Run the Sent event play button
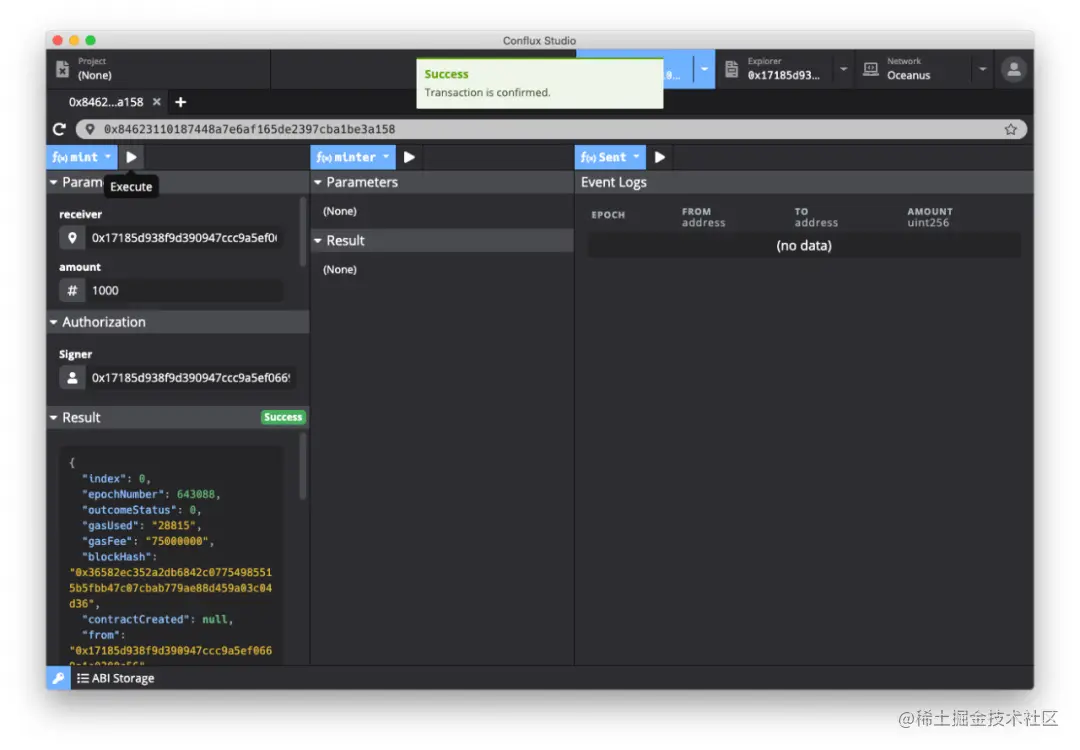Image resolution: width=1080 pixels, height=750 pixels. (x=659, y=157)
